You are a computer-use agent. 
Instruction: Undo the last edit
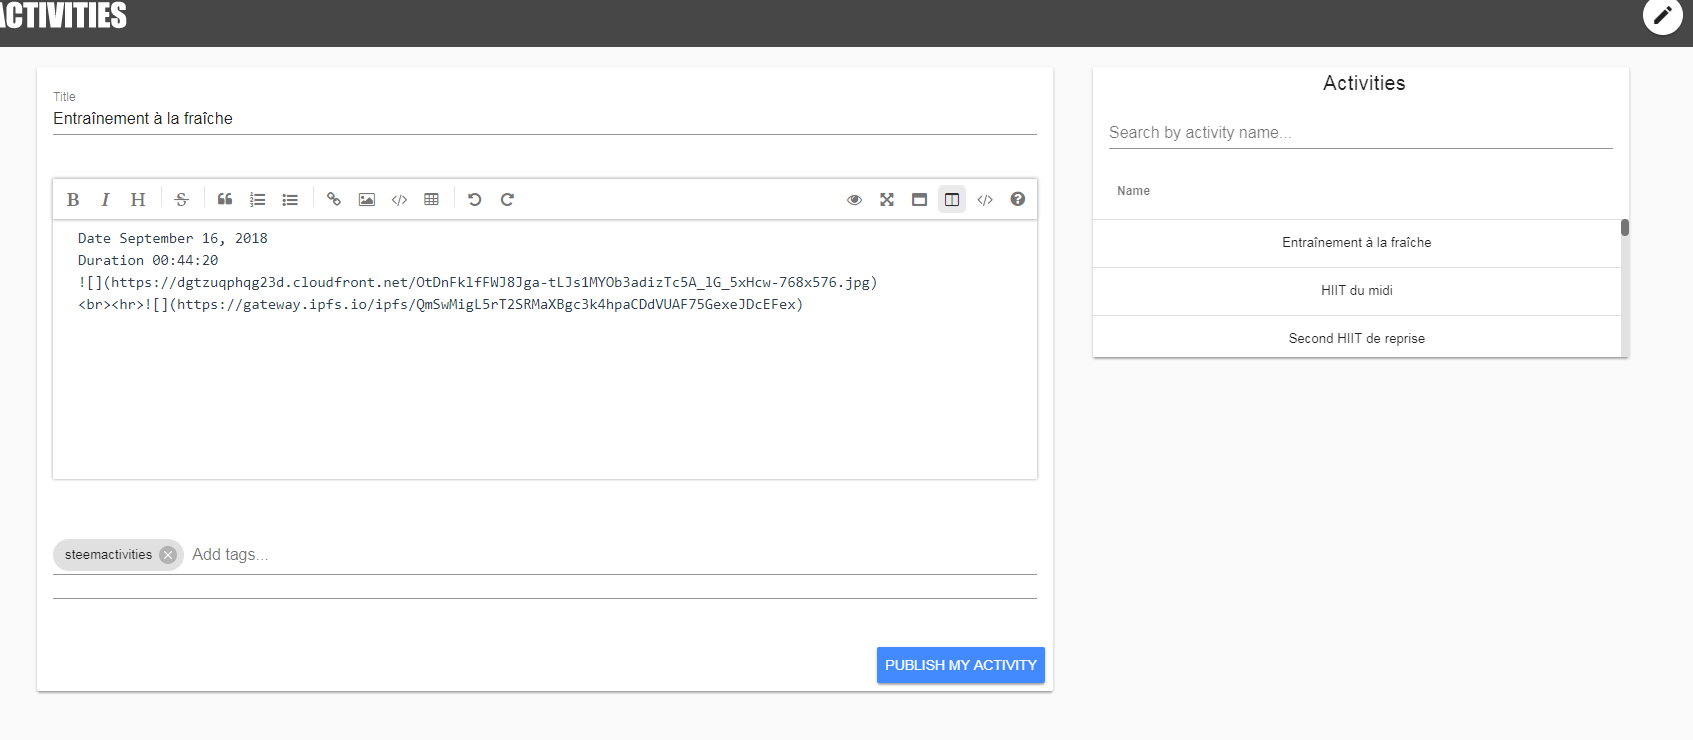pyautogui.click(x=475, y=200)
